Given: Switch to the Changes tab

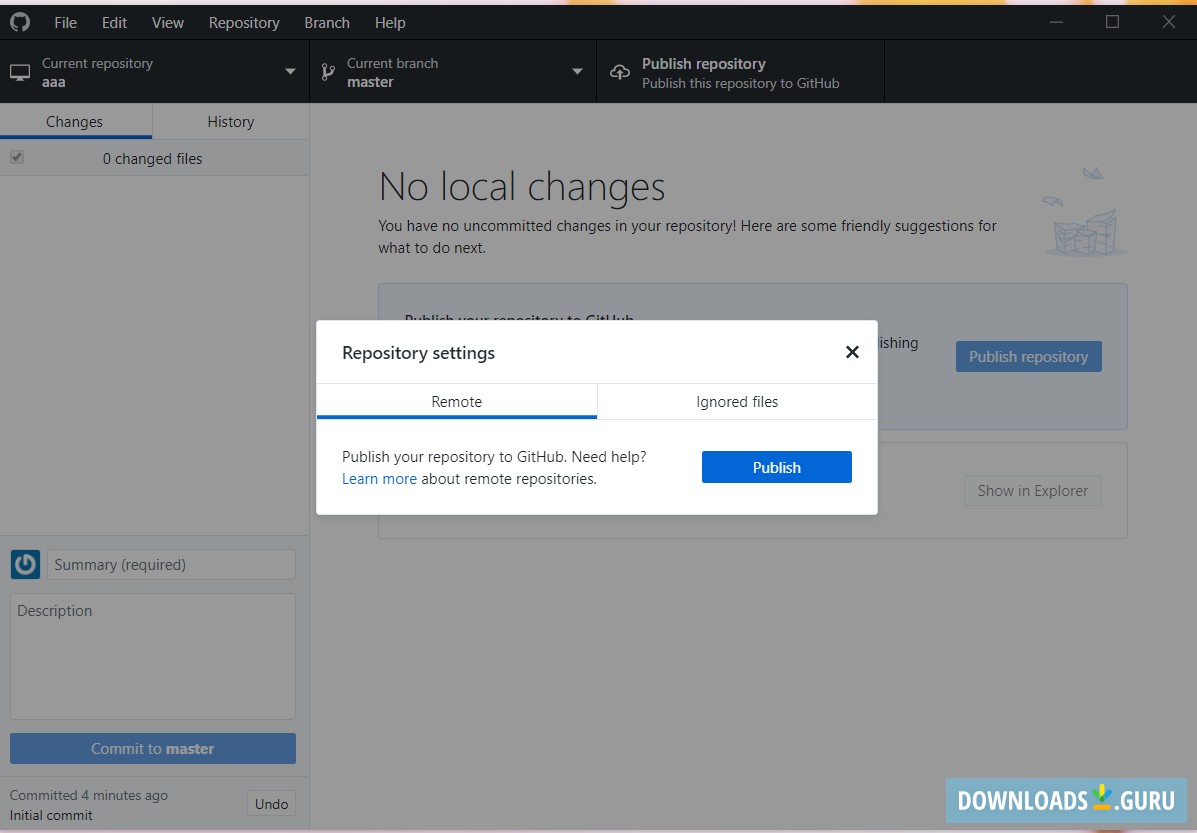Looking at the screenshot, I should [x=75, y=121].
